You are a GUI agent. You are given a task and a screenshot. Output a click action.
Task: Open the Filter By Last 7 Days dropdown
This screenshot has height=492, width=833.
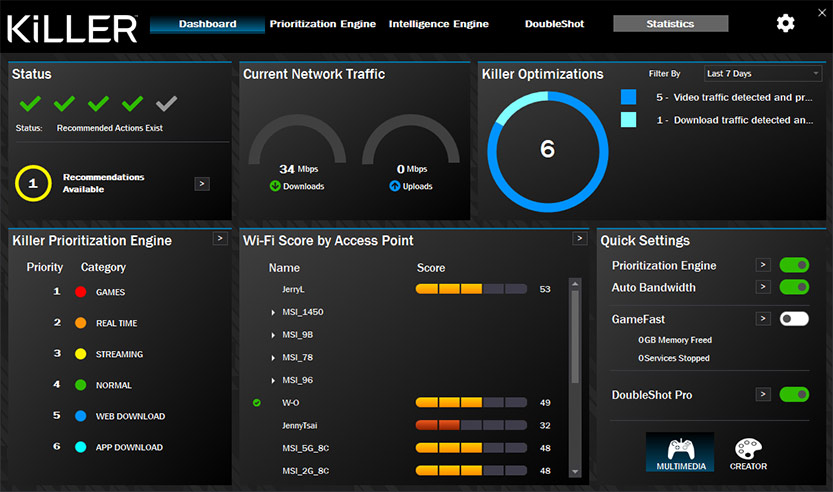coord(762,74)
